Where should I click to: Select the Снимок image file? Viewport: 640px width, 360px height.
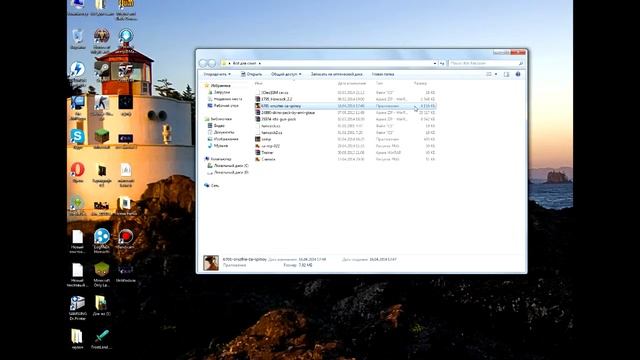[268, 159]
